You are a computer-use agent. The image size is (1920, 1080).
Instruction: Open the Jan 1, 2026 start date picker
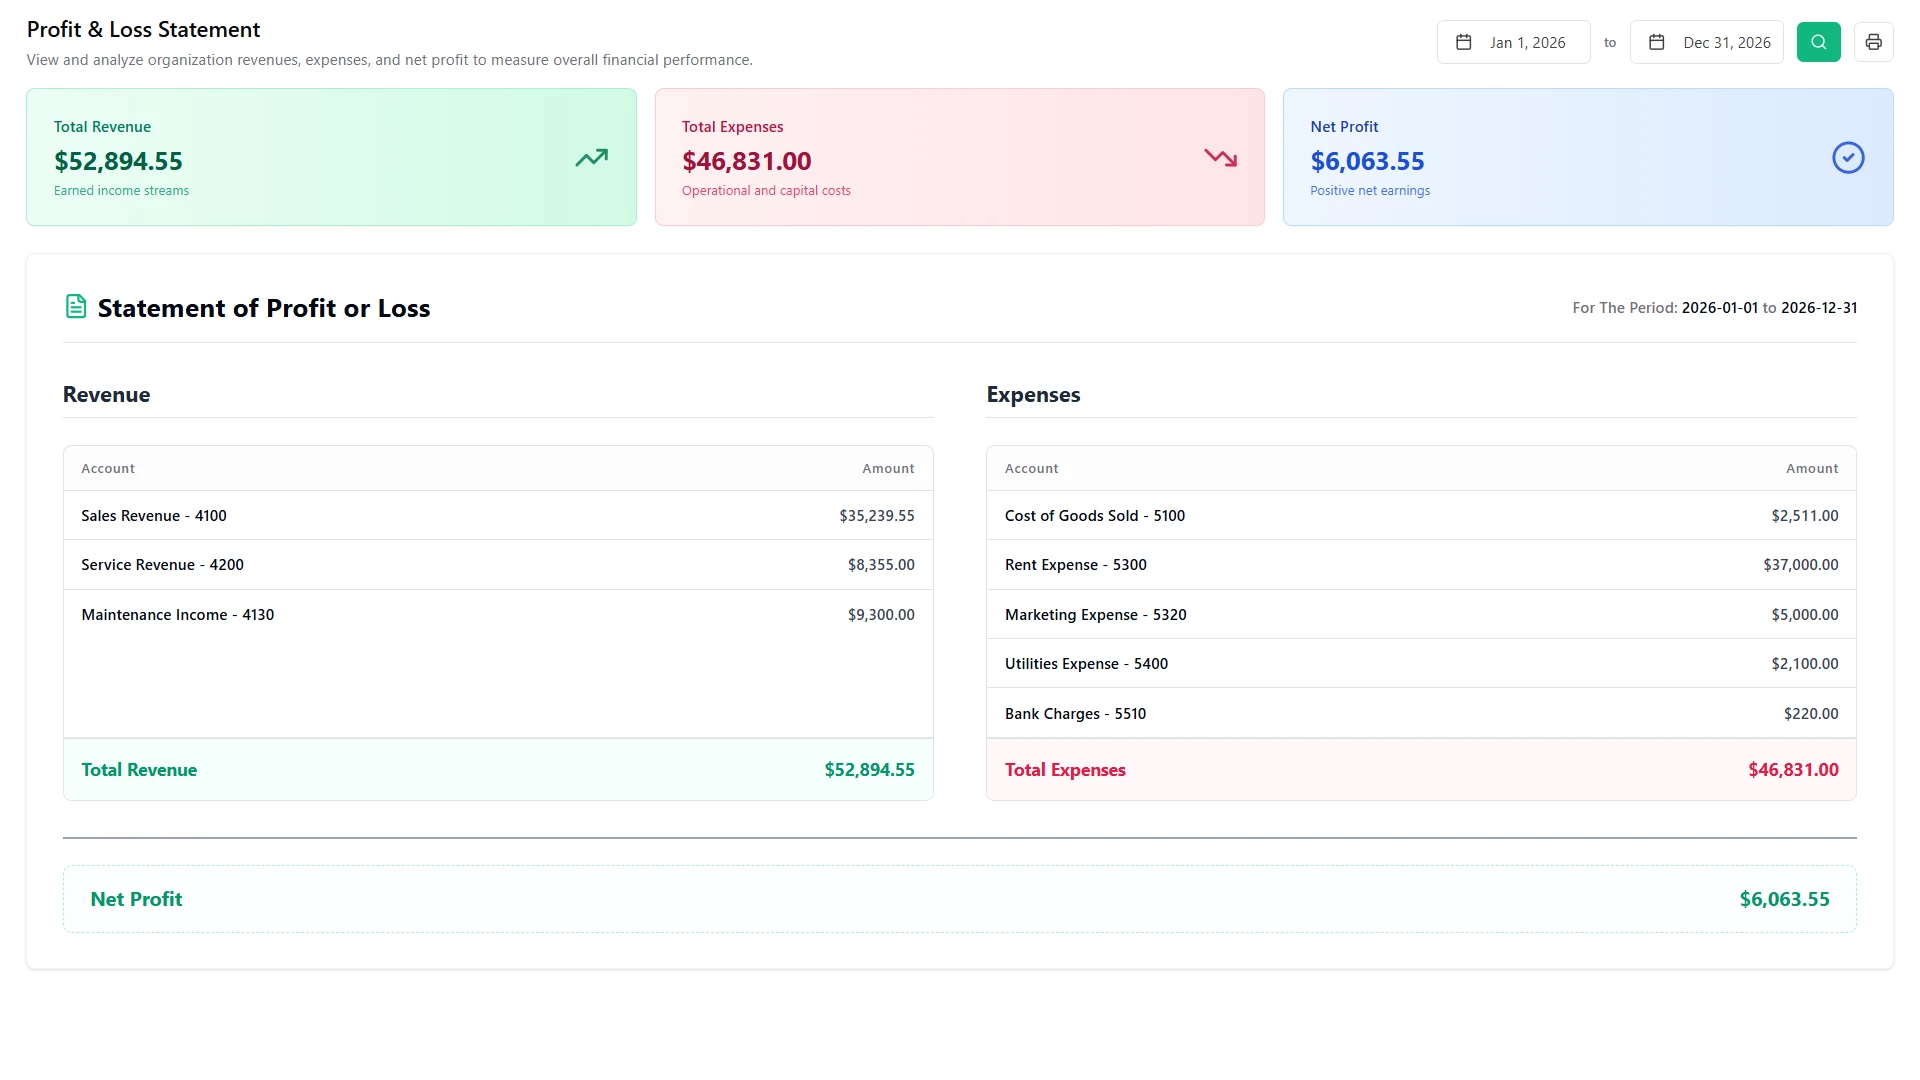1514,42
